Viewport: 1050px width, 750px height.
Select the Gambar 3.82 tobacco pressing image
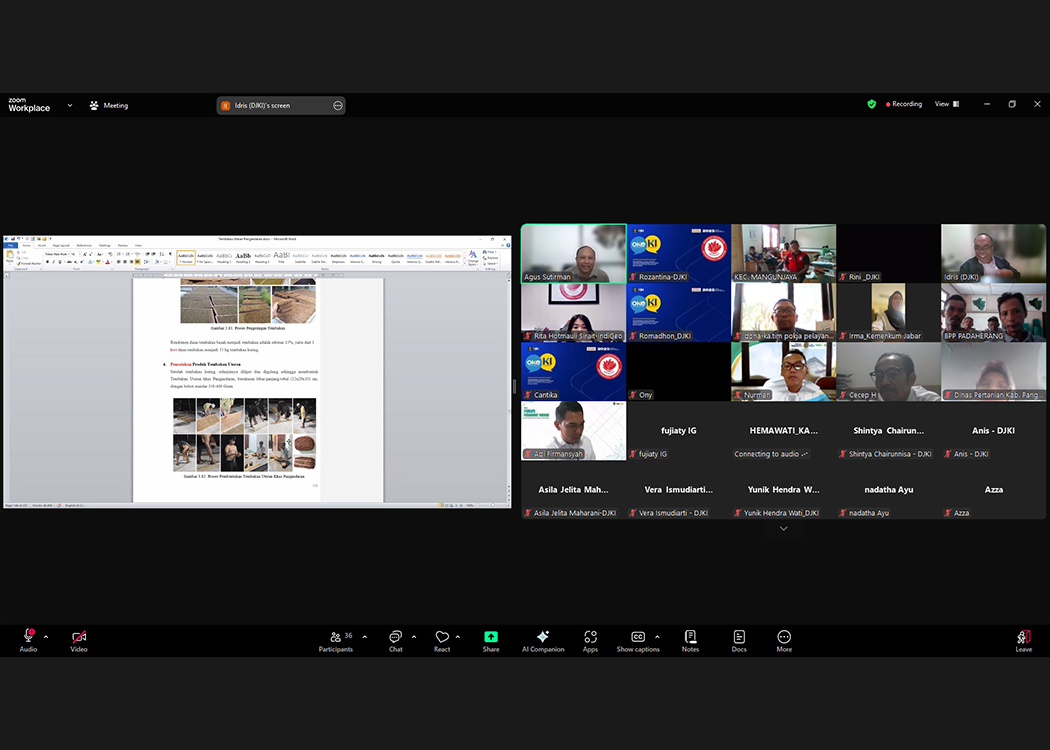tap(244, 434)
